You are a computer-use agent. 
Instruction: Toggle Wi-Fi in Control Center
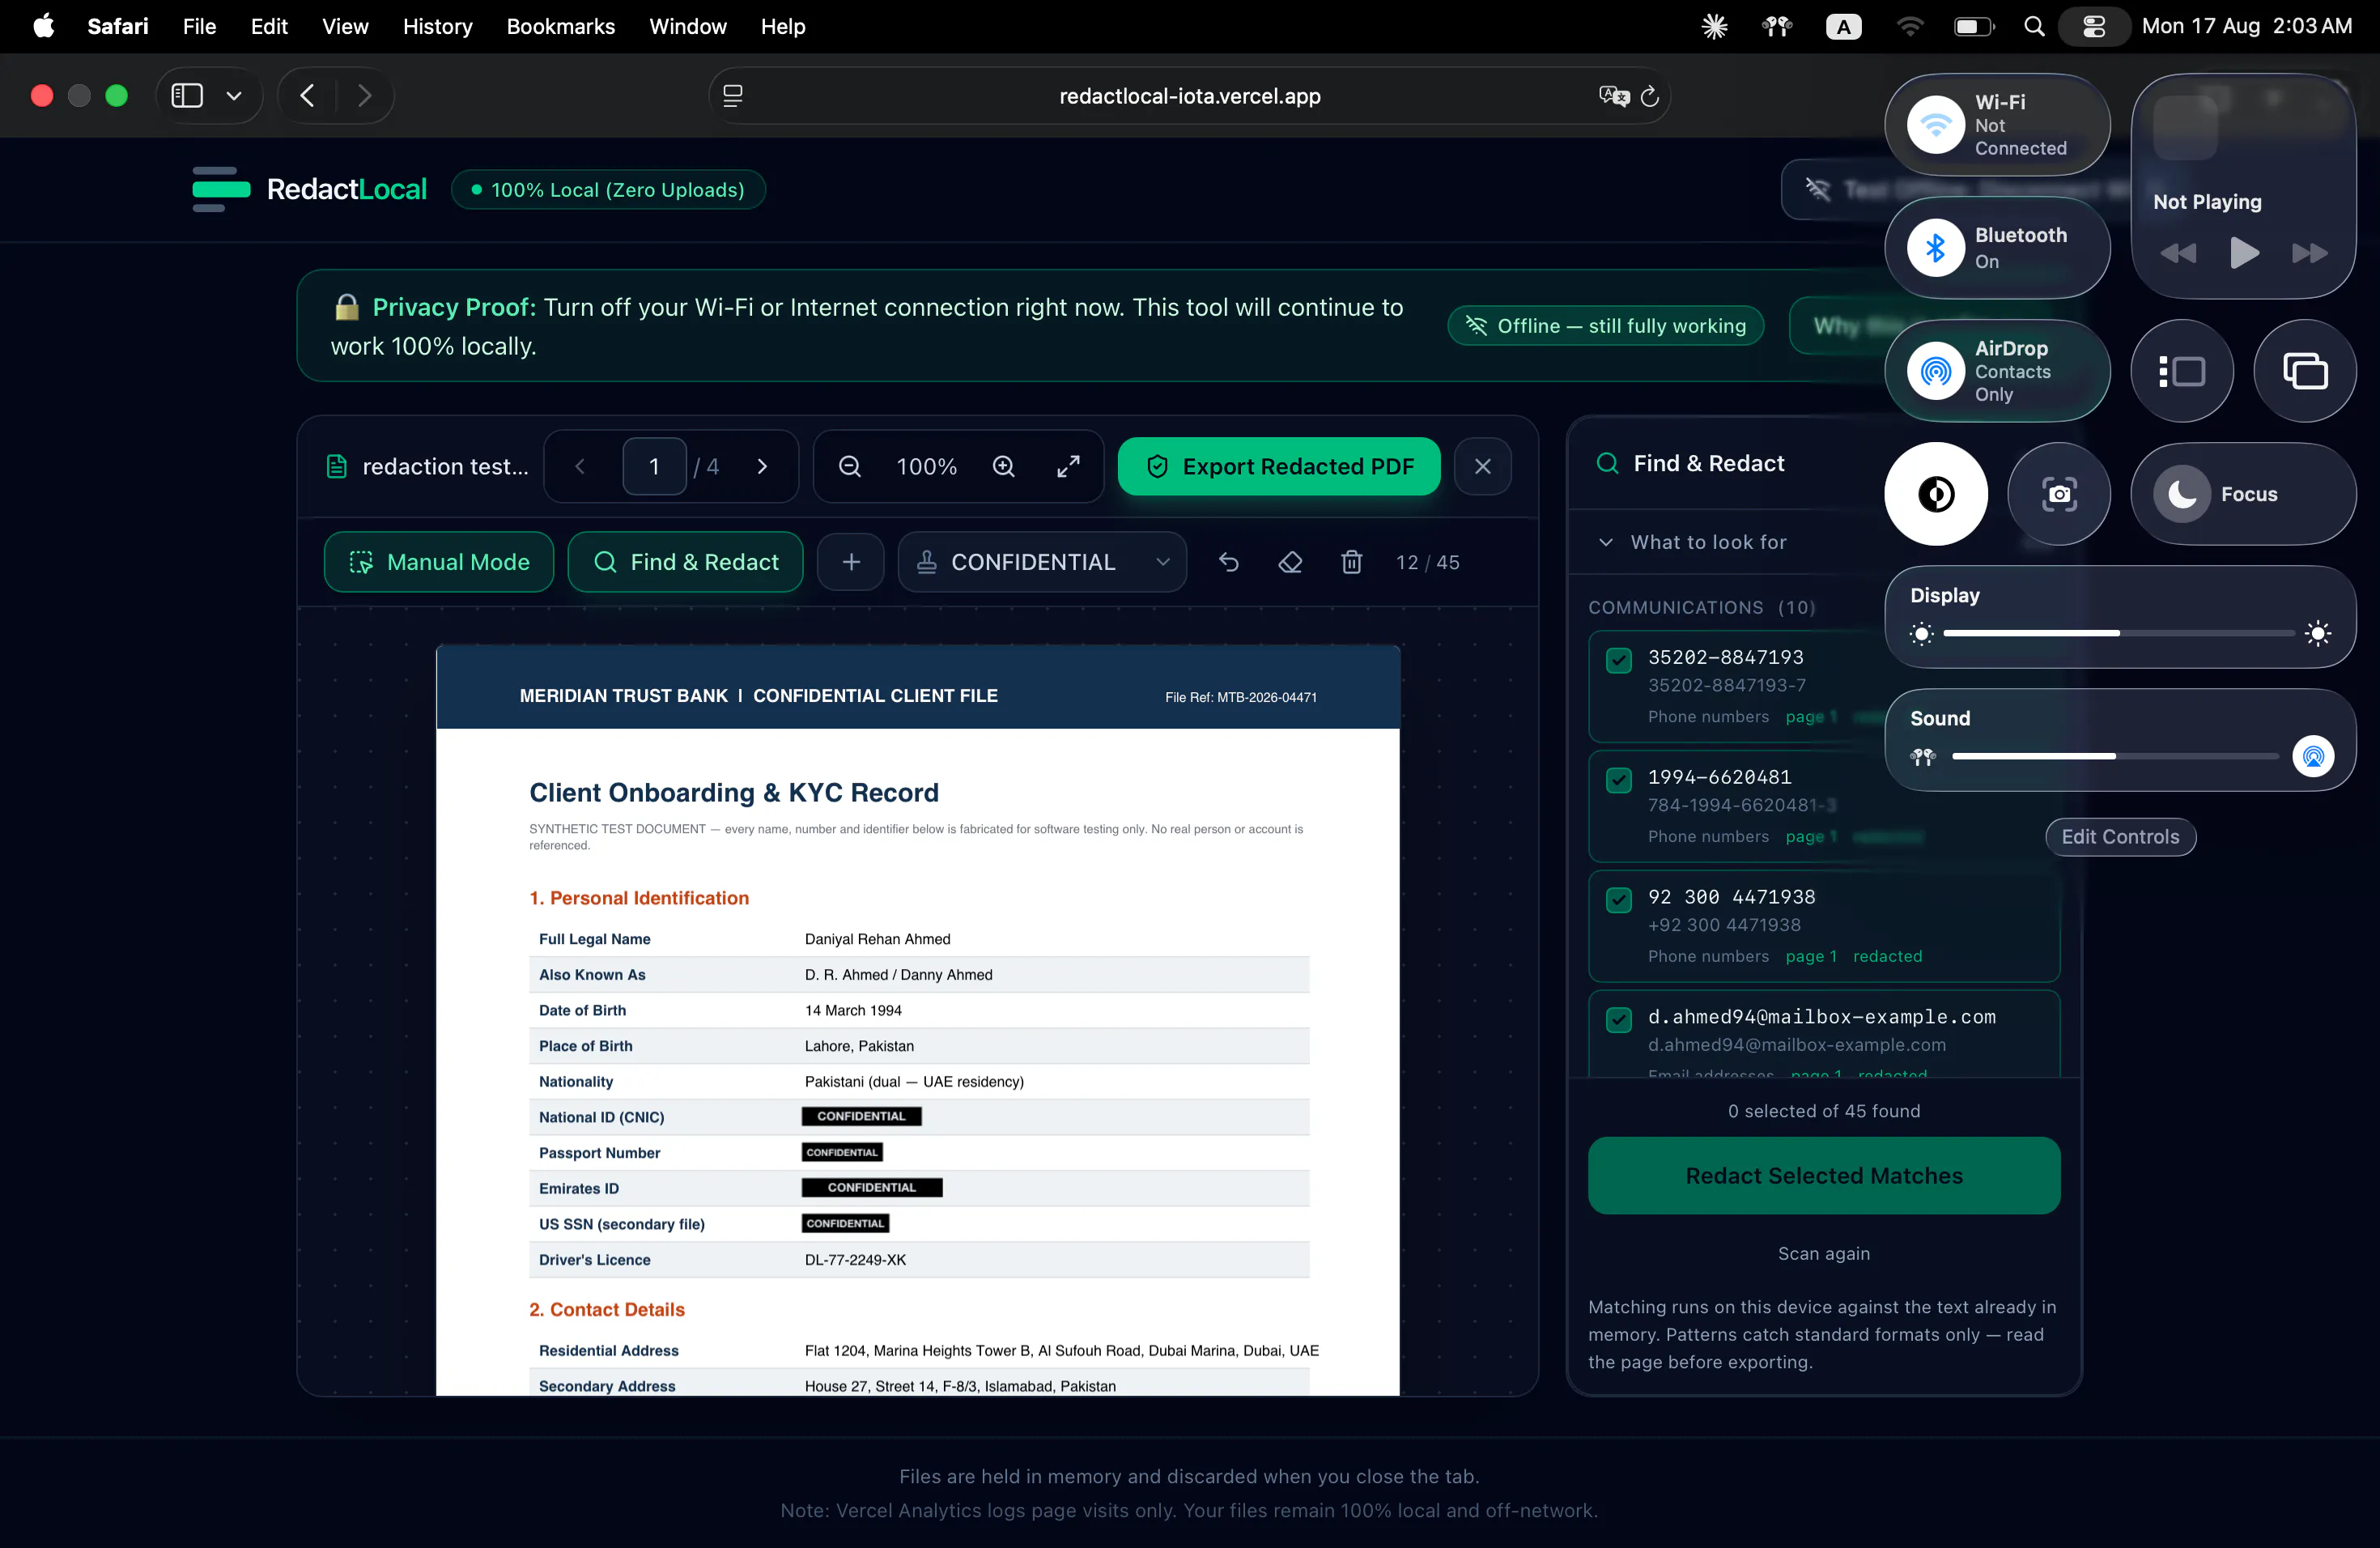coord(1936,125)
